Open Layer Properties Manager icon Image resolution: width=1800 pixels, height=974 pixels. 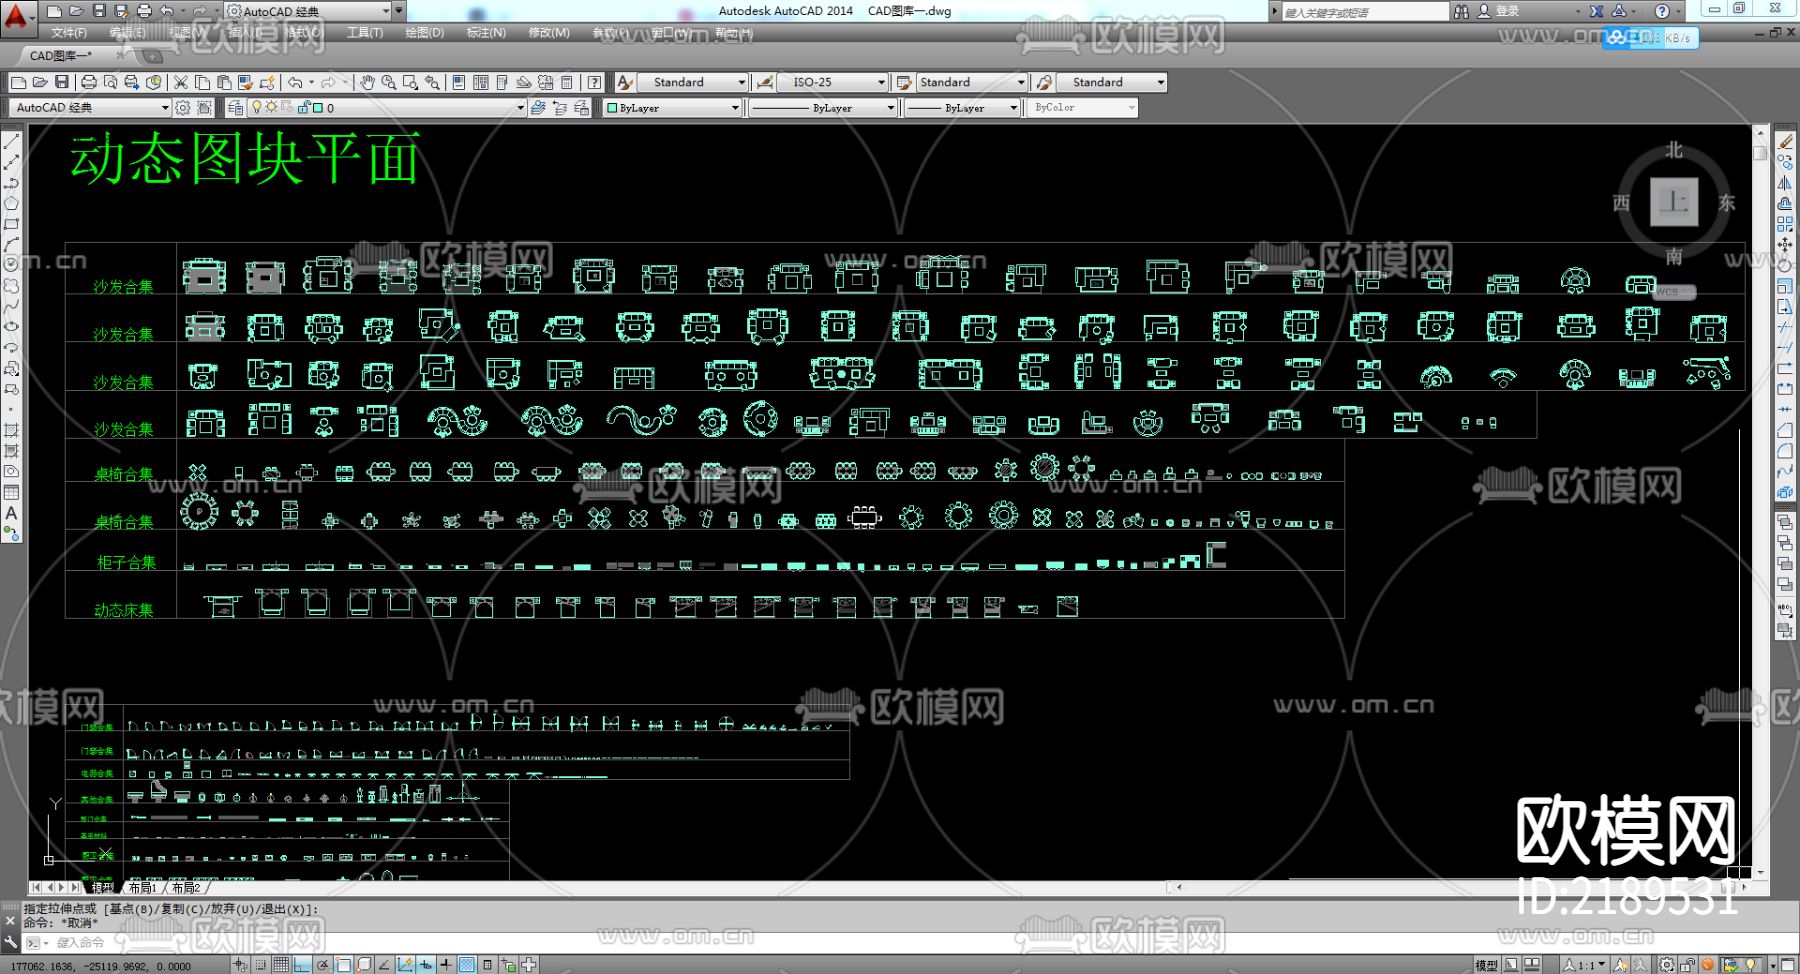point(236,108)
